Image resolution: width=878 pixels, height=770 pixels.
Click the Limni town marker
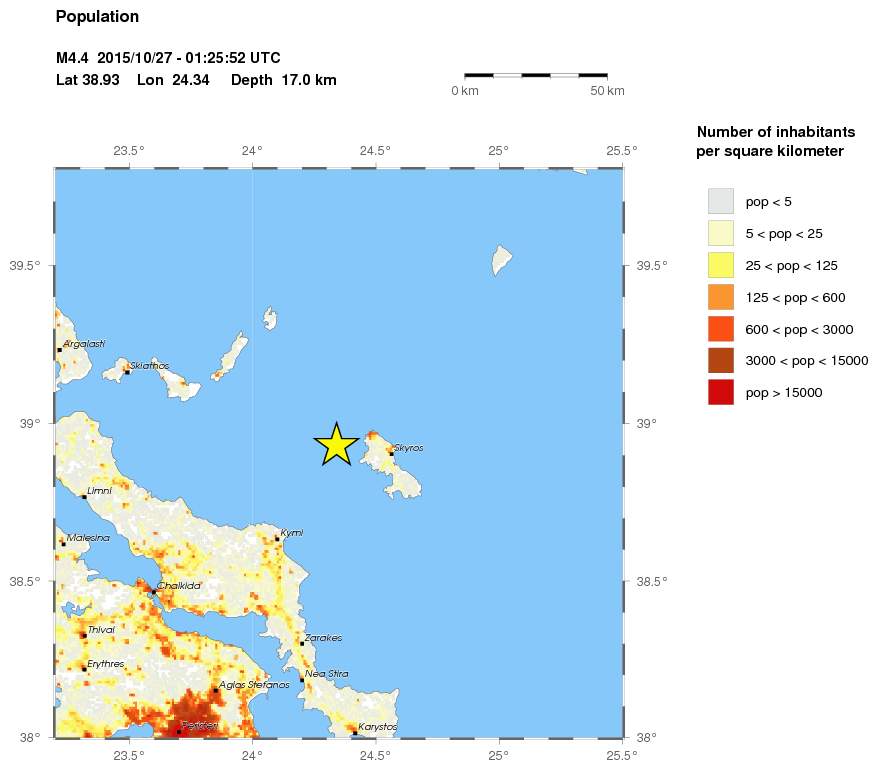pyautogui.click(x=84, y=497)
